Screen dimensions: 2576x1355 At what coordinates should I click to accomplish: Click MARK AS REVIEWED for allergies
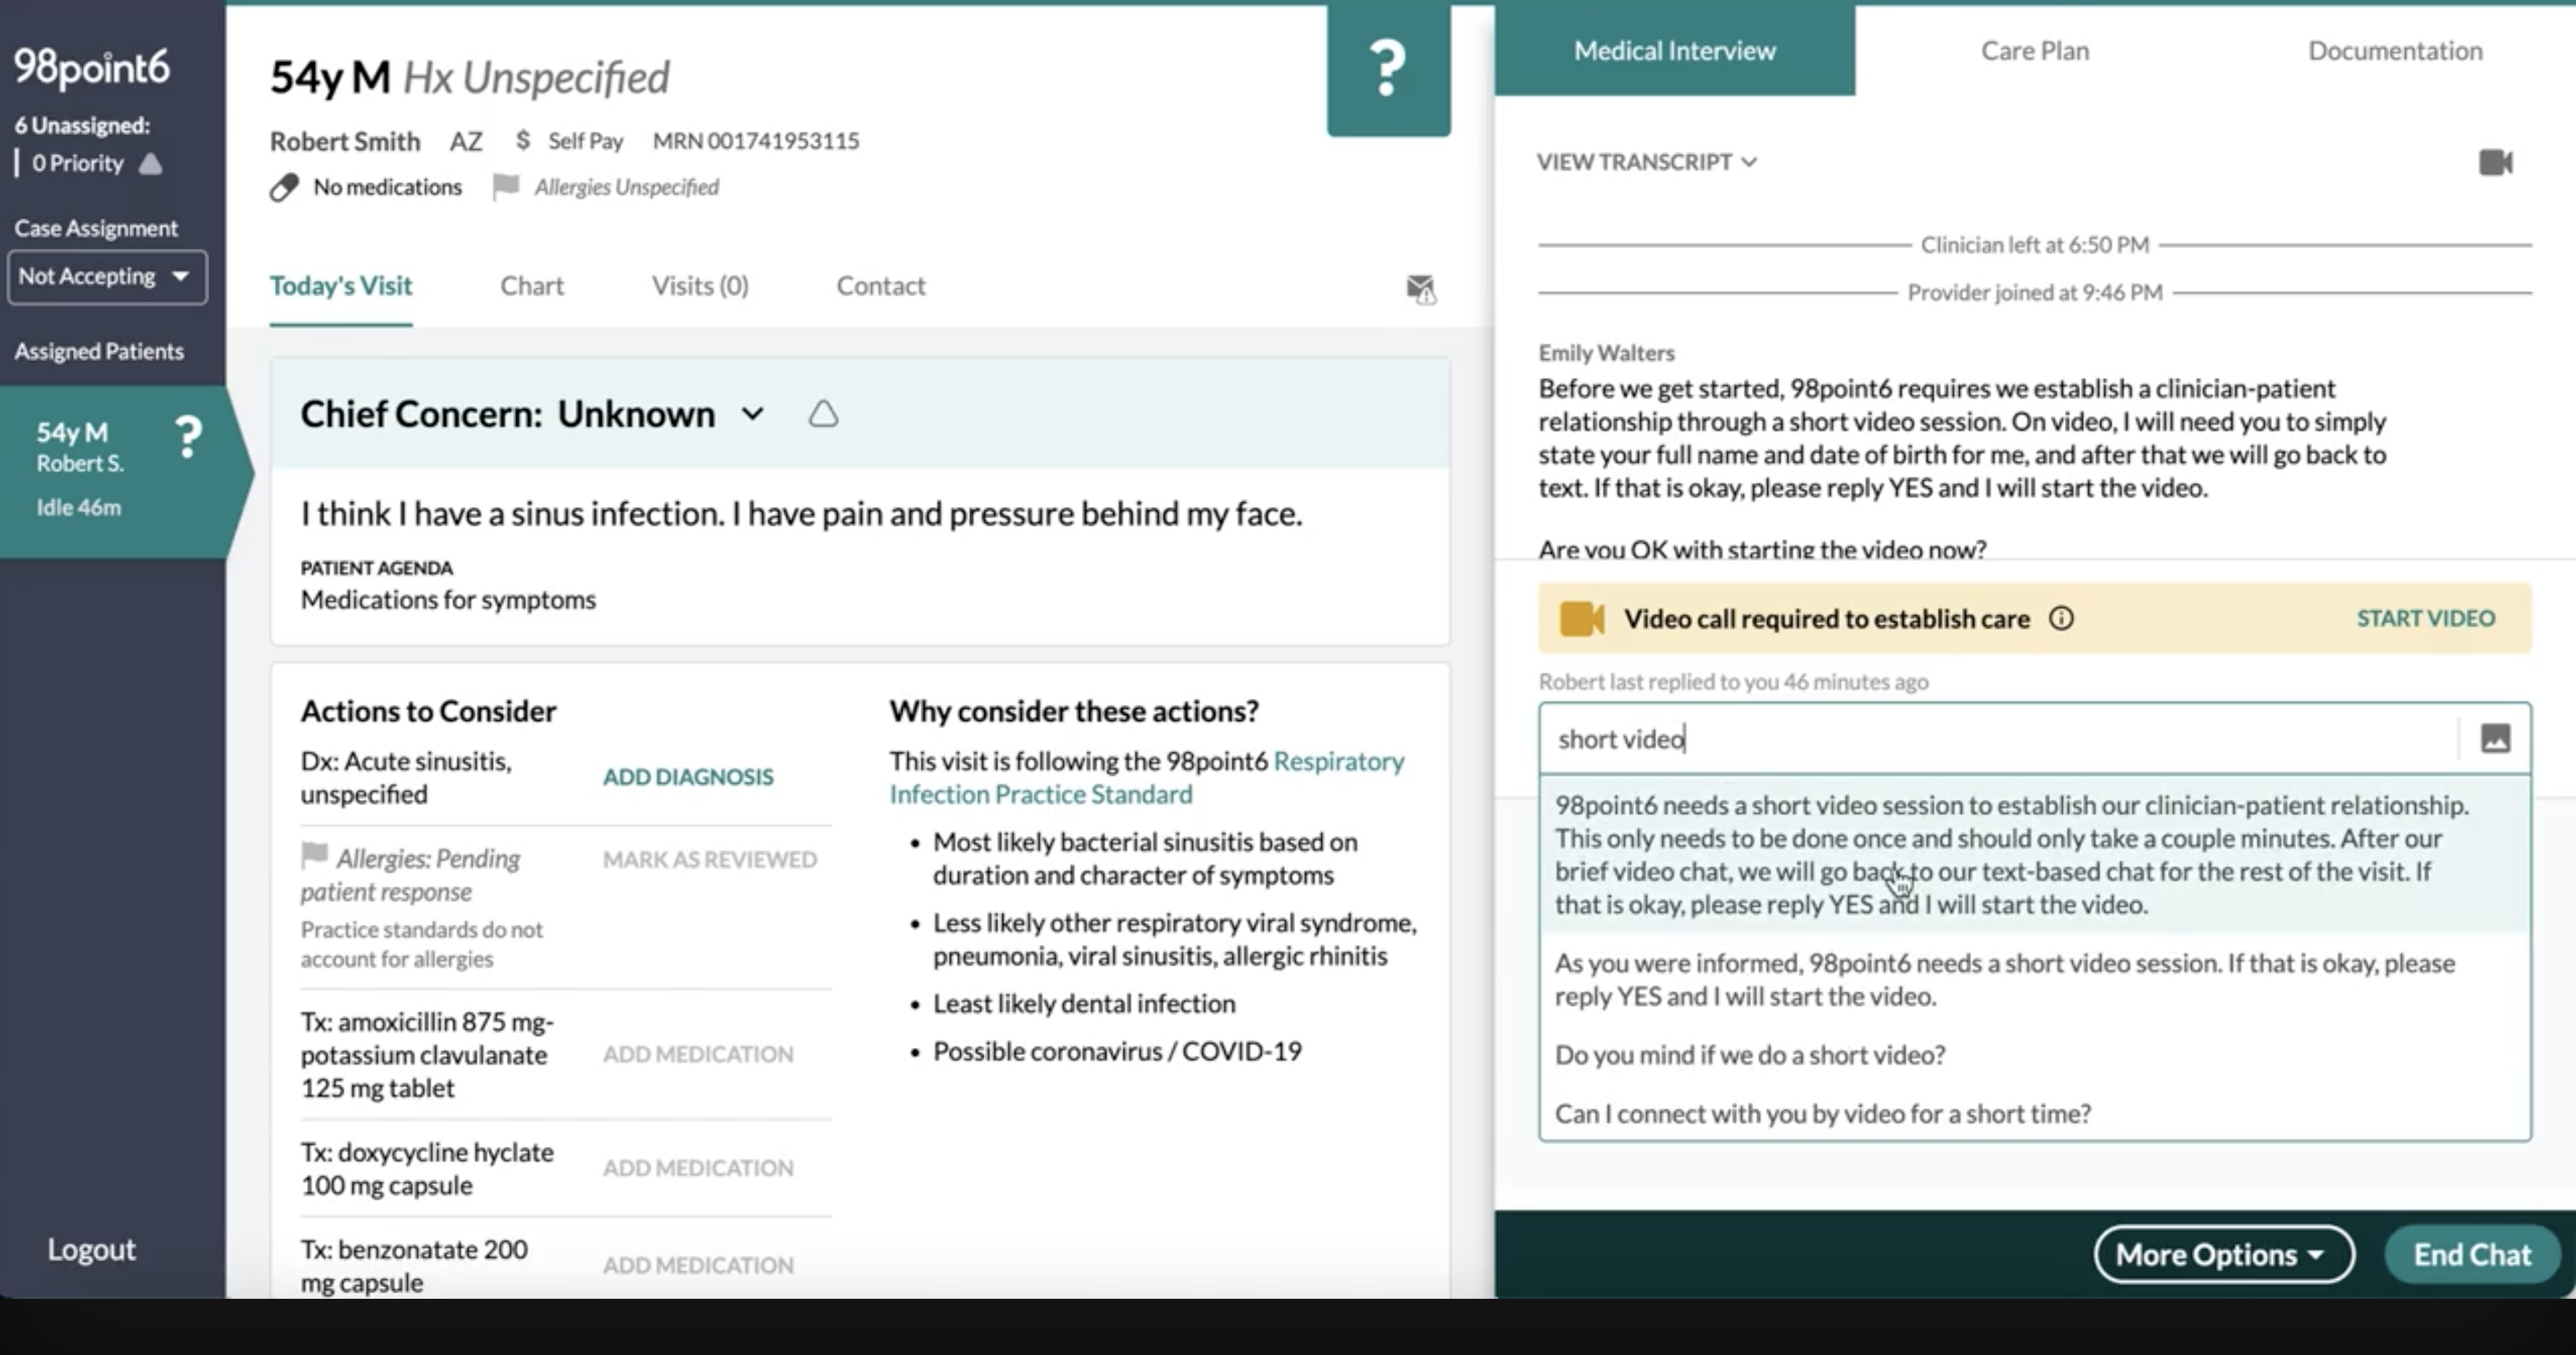pos(710,859)
